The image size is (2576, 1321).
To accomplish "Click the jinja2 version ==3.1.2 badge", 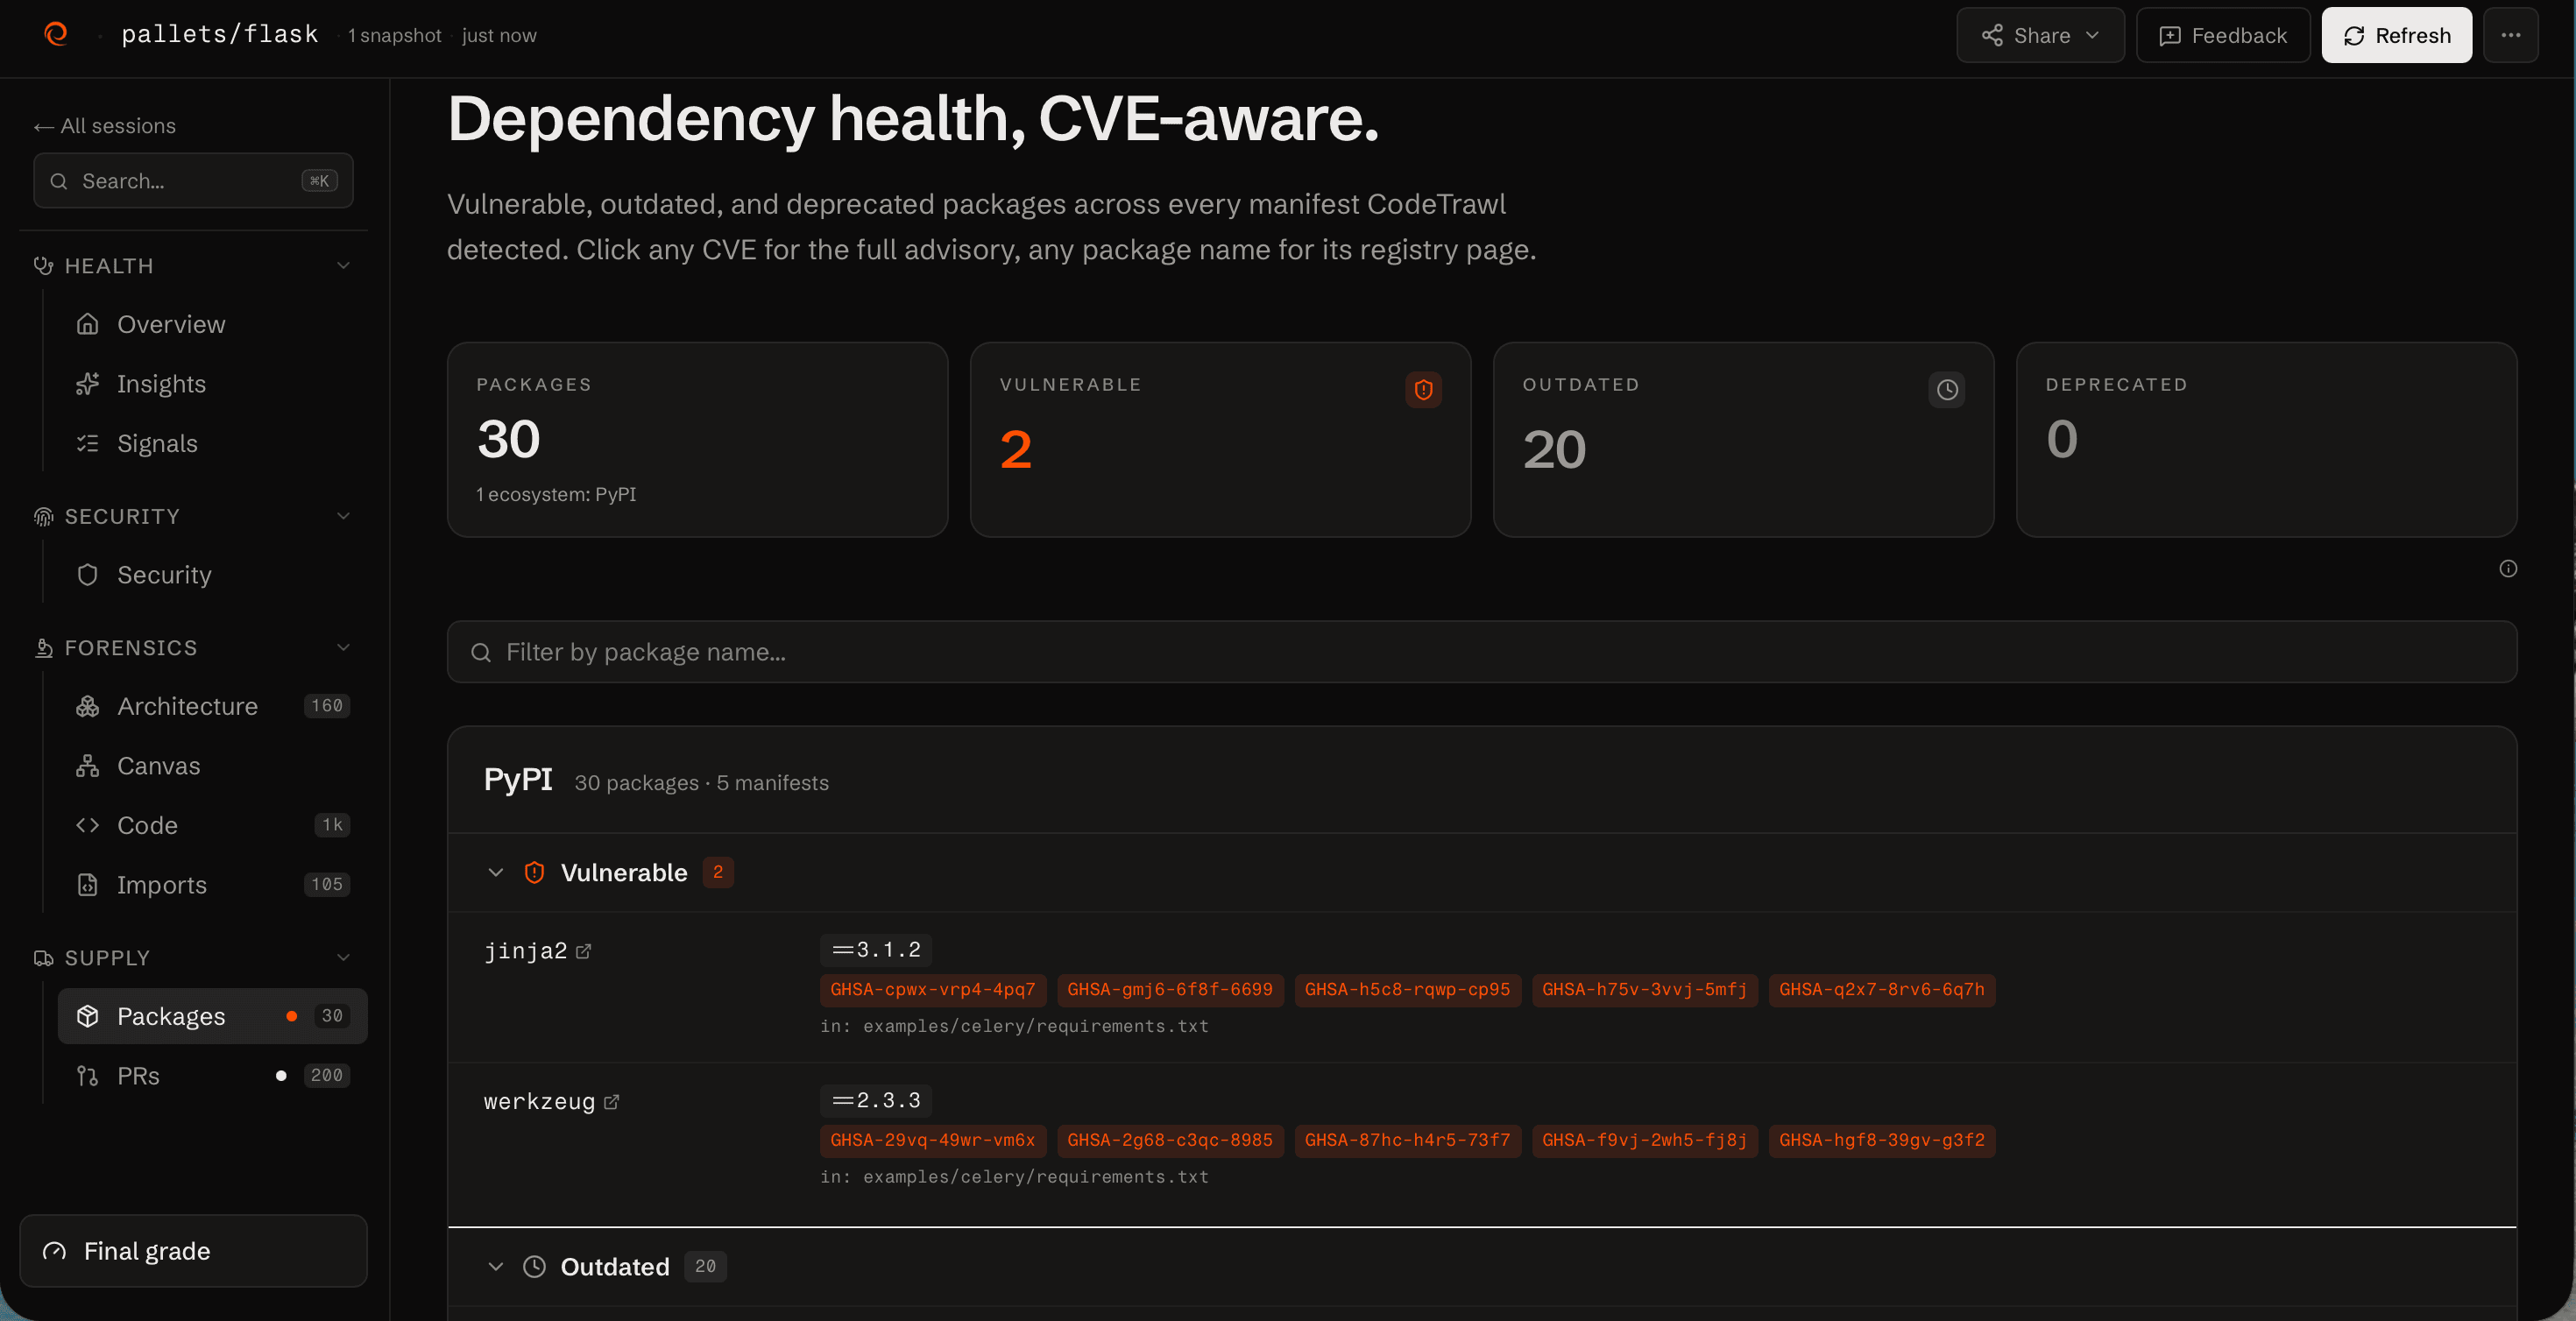I will [876, 950].
